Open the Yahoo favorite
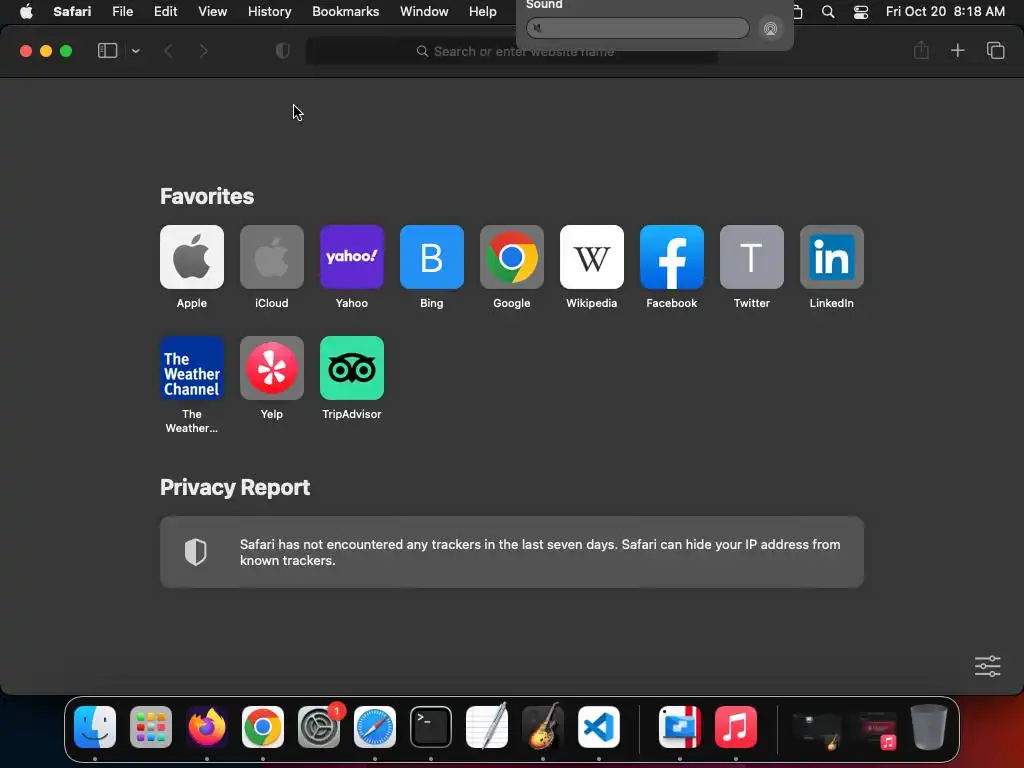 (x=351, y=257)
